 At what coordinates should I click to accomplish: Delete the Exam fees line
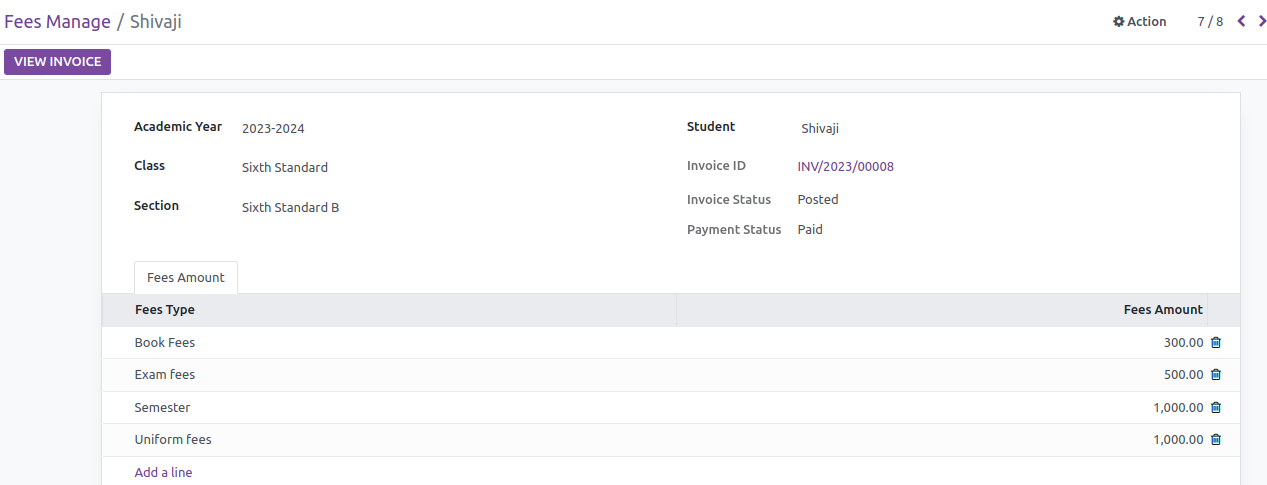tap(1216, 375)
